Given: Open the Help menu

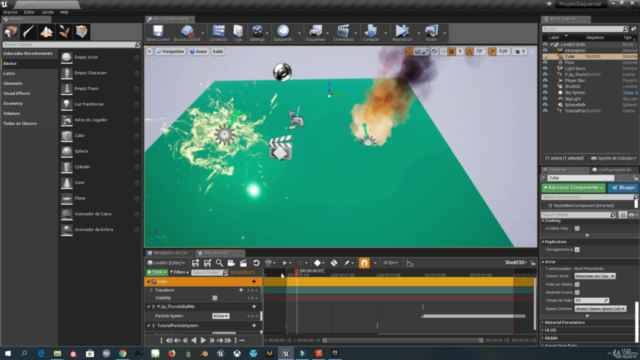Looking at the screenshot, I should (x=64, y=12).
